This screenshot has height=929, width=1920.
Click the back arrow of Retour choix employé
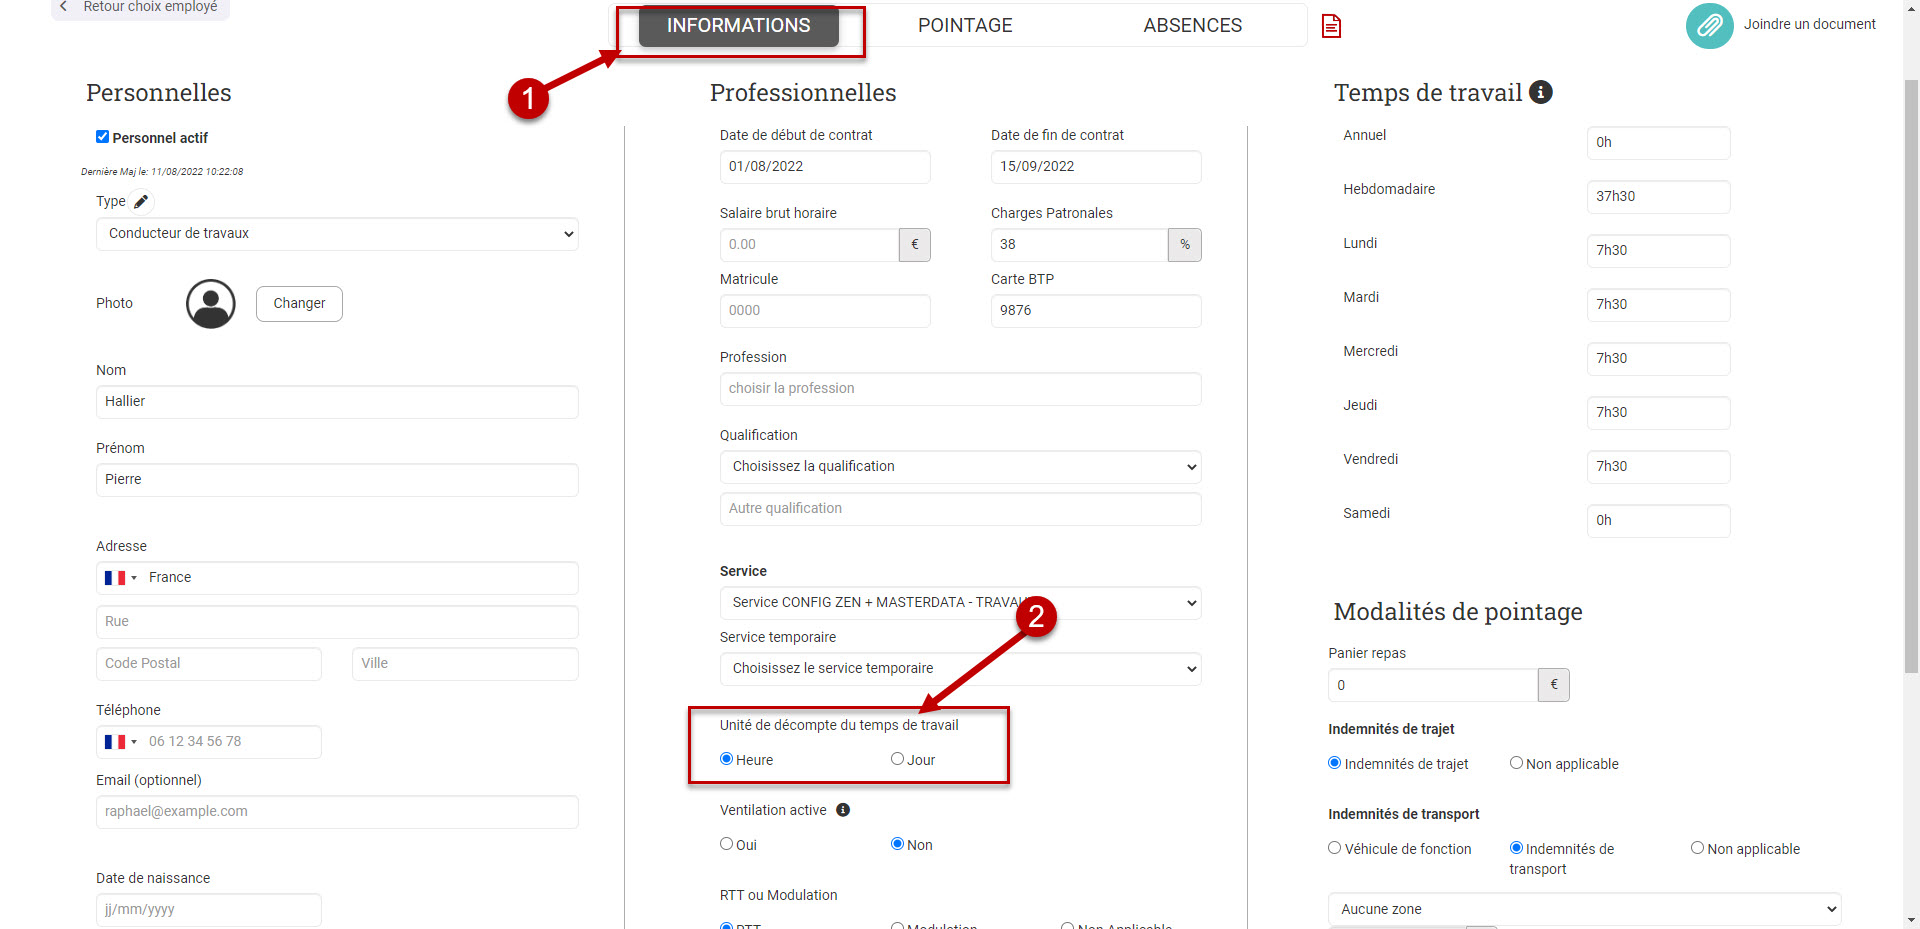click(64, 7)
